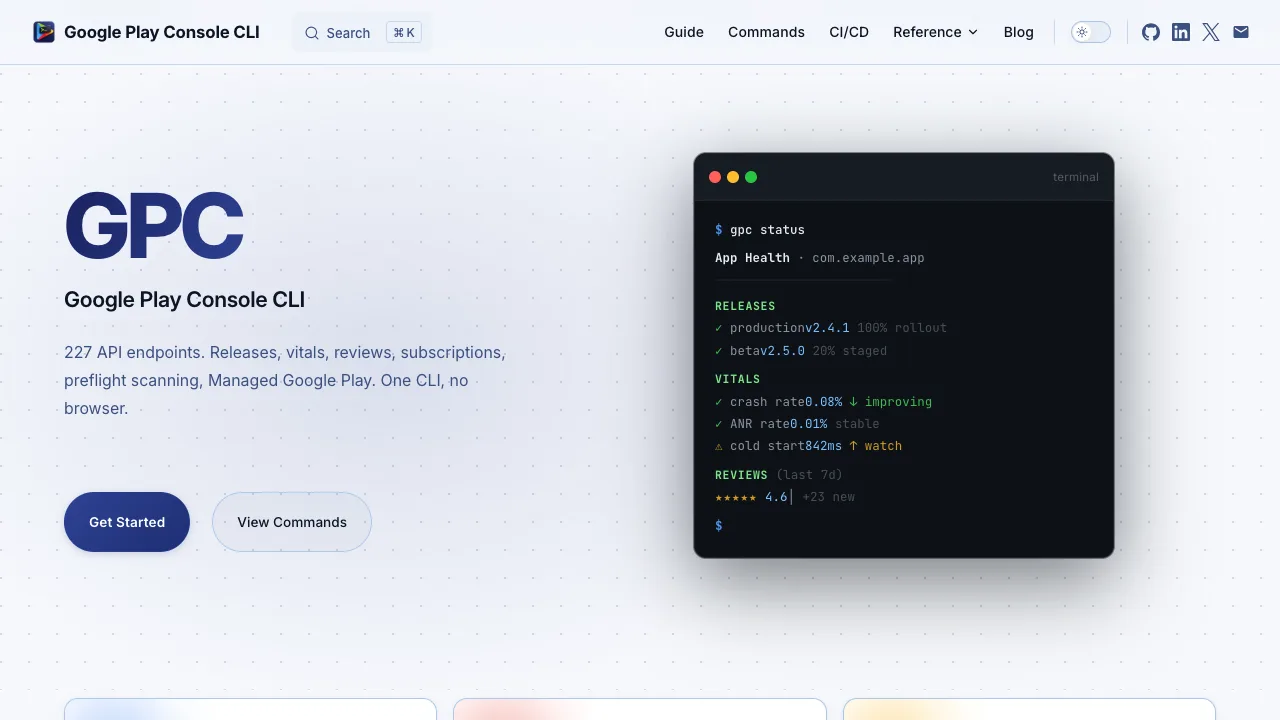Viewport: 1280px width, 720px height.
Task: Click the 'App Health' terminal label
Action: [x=752, y=258]
